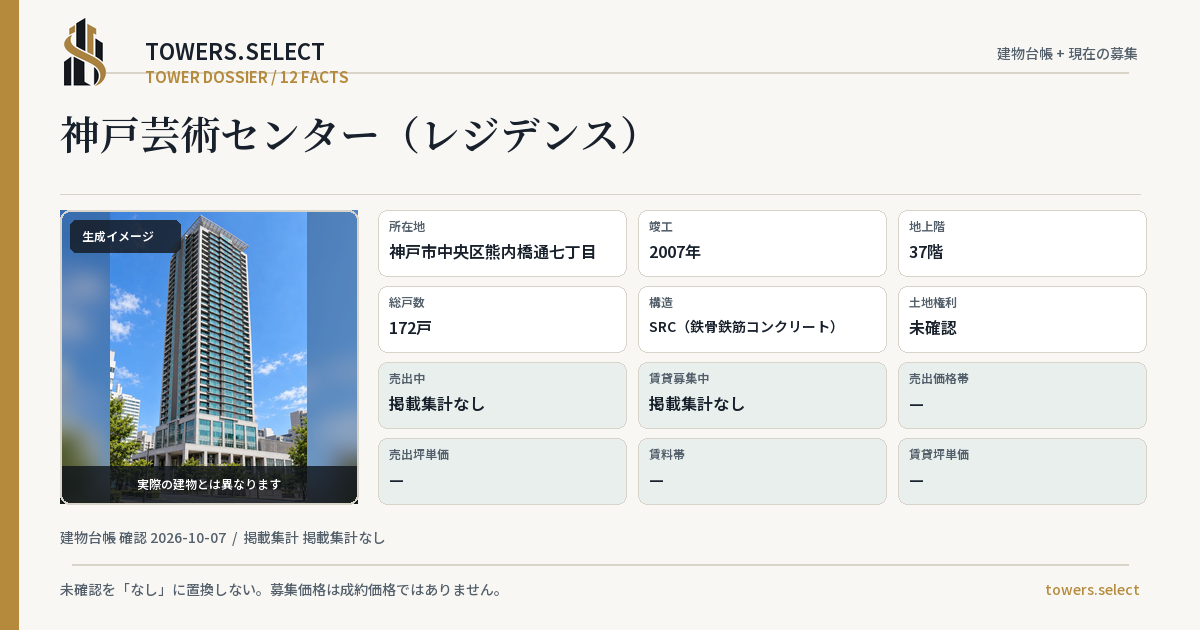Visit the towers.select link in the footer

coord(1092,590)
